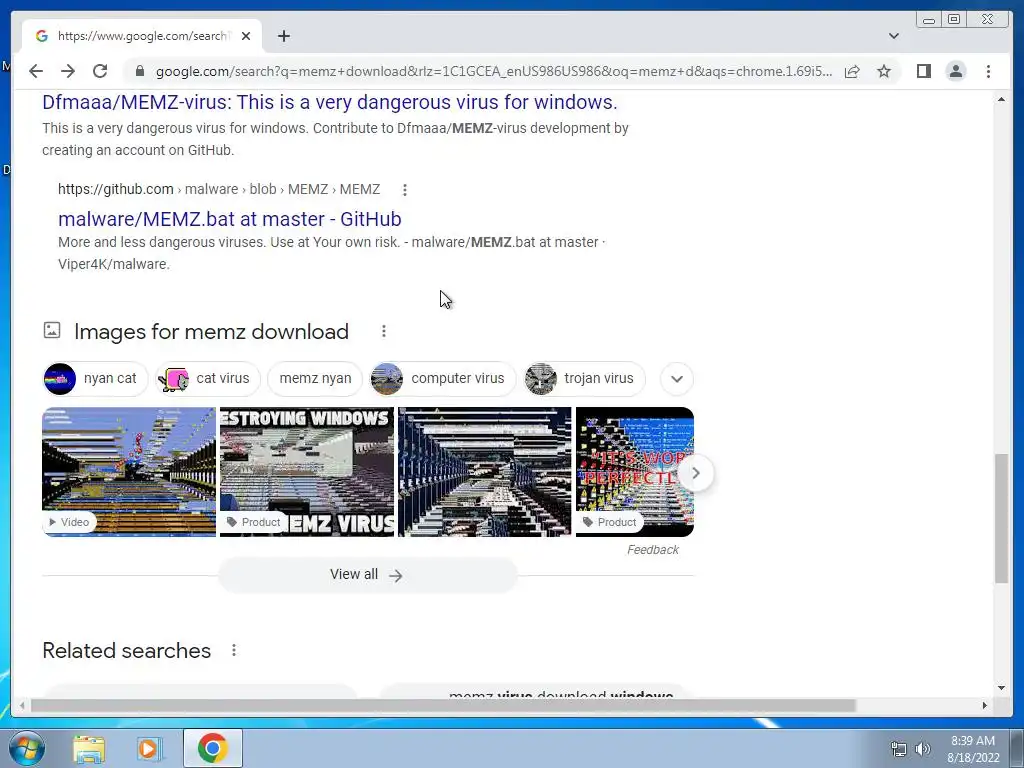
Task: Open the tab search dropdown arrow
Action: (894, 36)
